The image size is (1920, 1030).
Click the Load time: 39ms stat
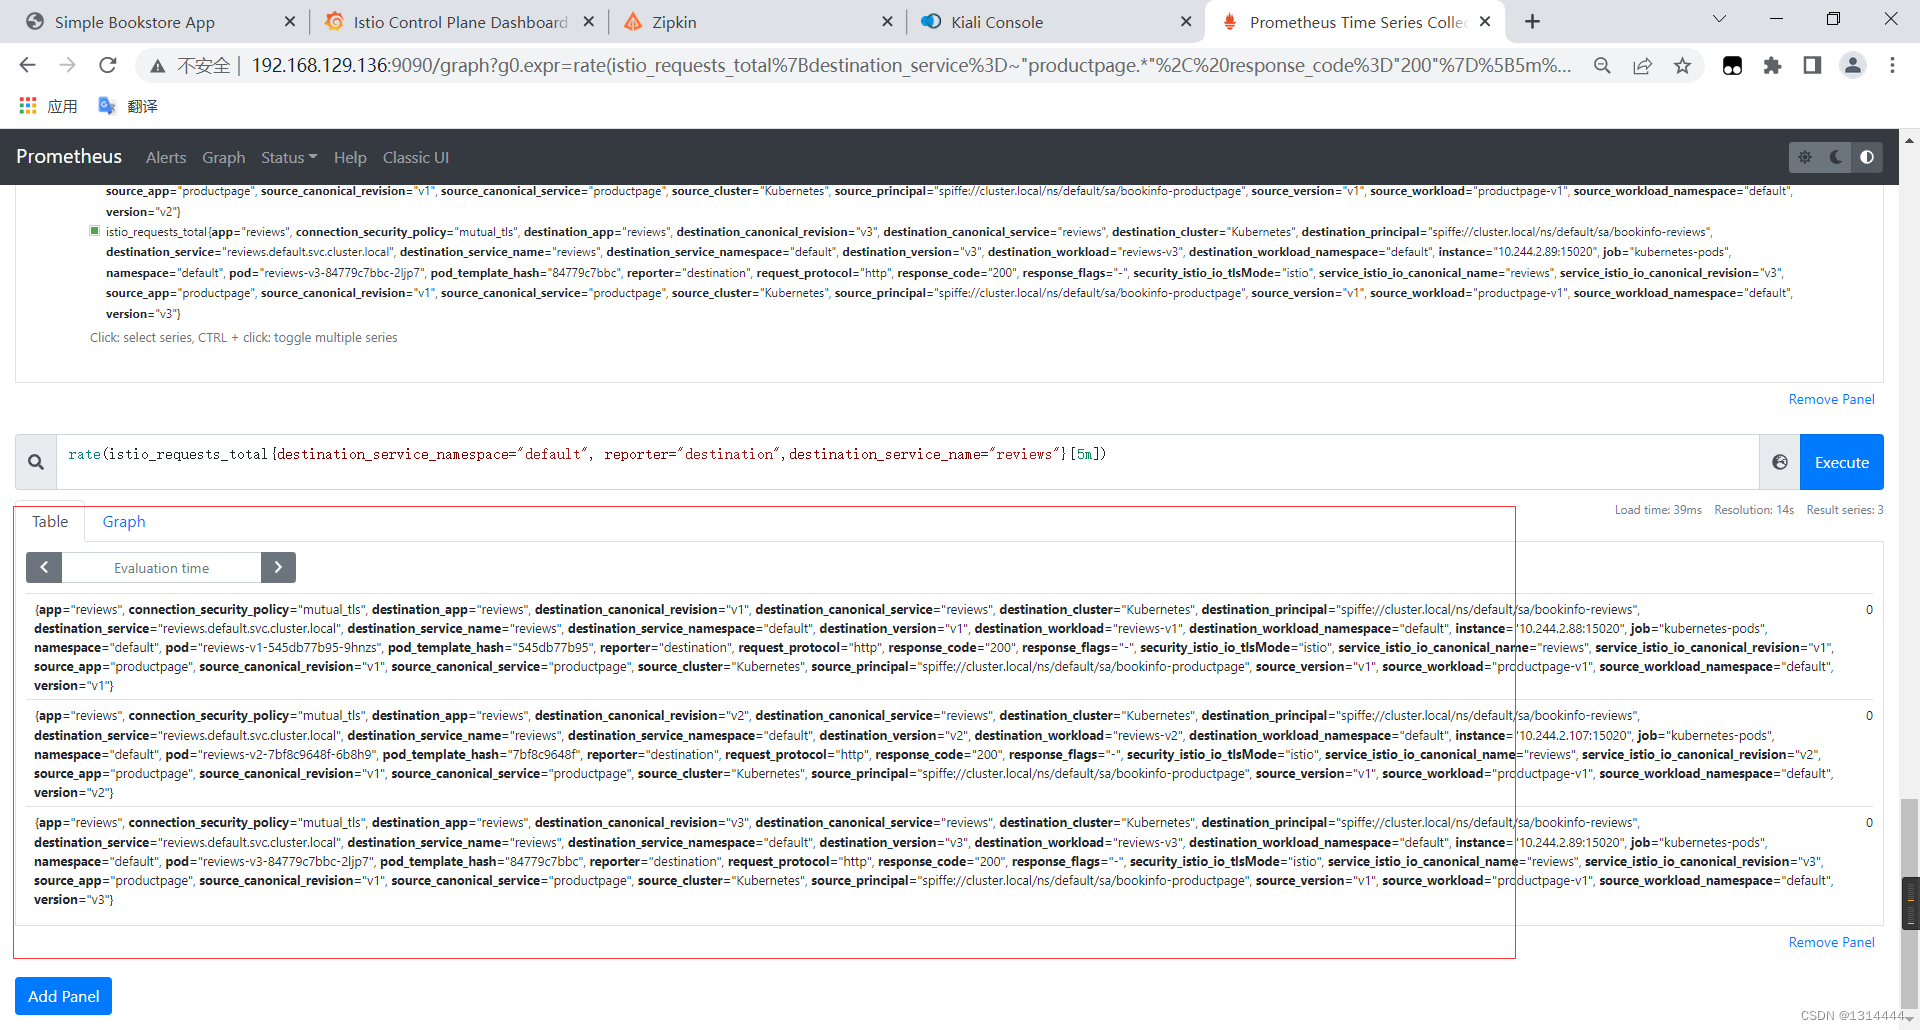(x=1657, y=510)
